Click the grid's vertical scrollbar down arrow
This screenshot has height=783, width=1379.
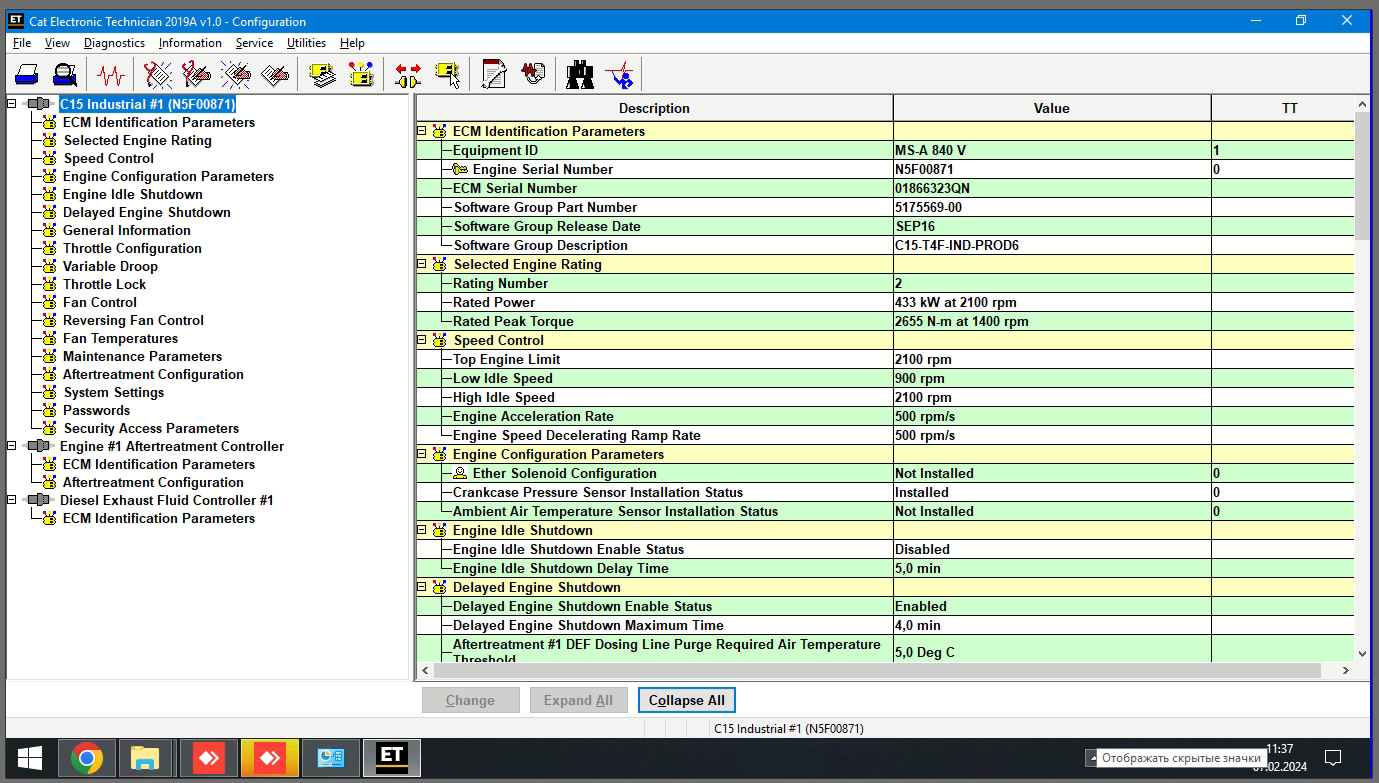pos(1362,652)
